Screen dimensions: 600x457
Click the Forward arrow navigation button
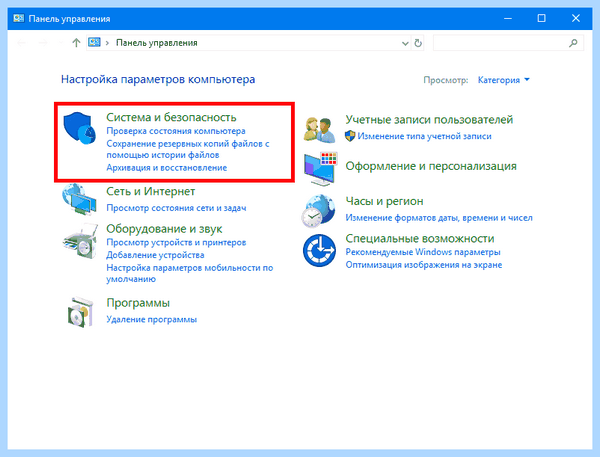click(42, 42)
